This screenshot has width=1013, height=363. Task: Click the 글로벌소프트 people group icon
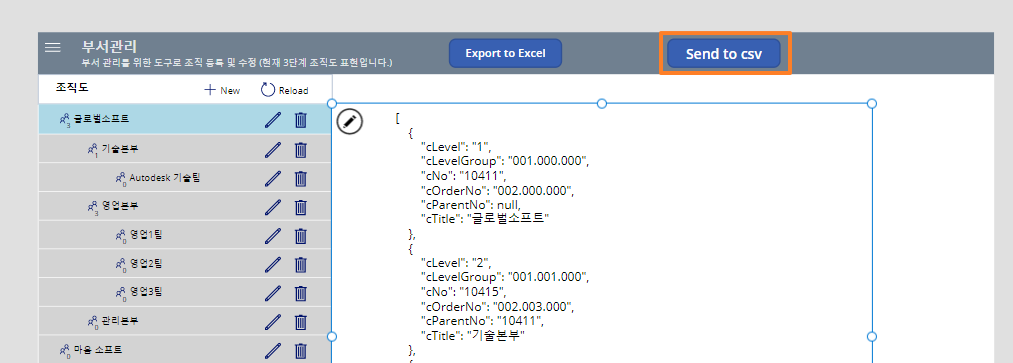tap(65, 120)
